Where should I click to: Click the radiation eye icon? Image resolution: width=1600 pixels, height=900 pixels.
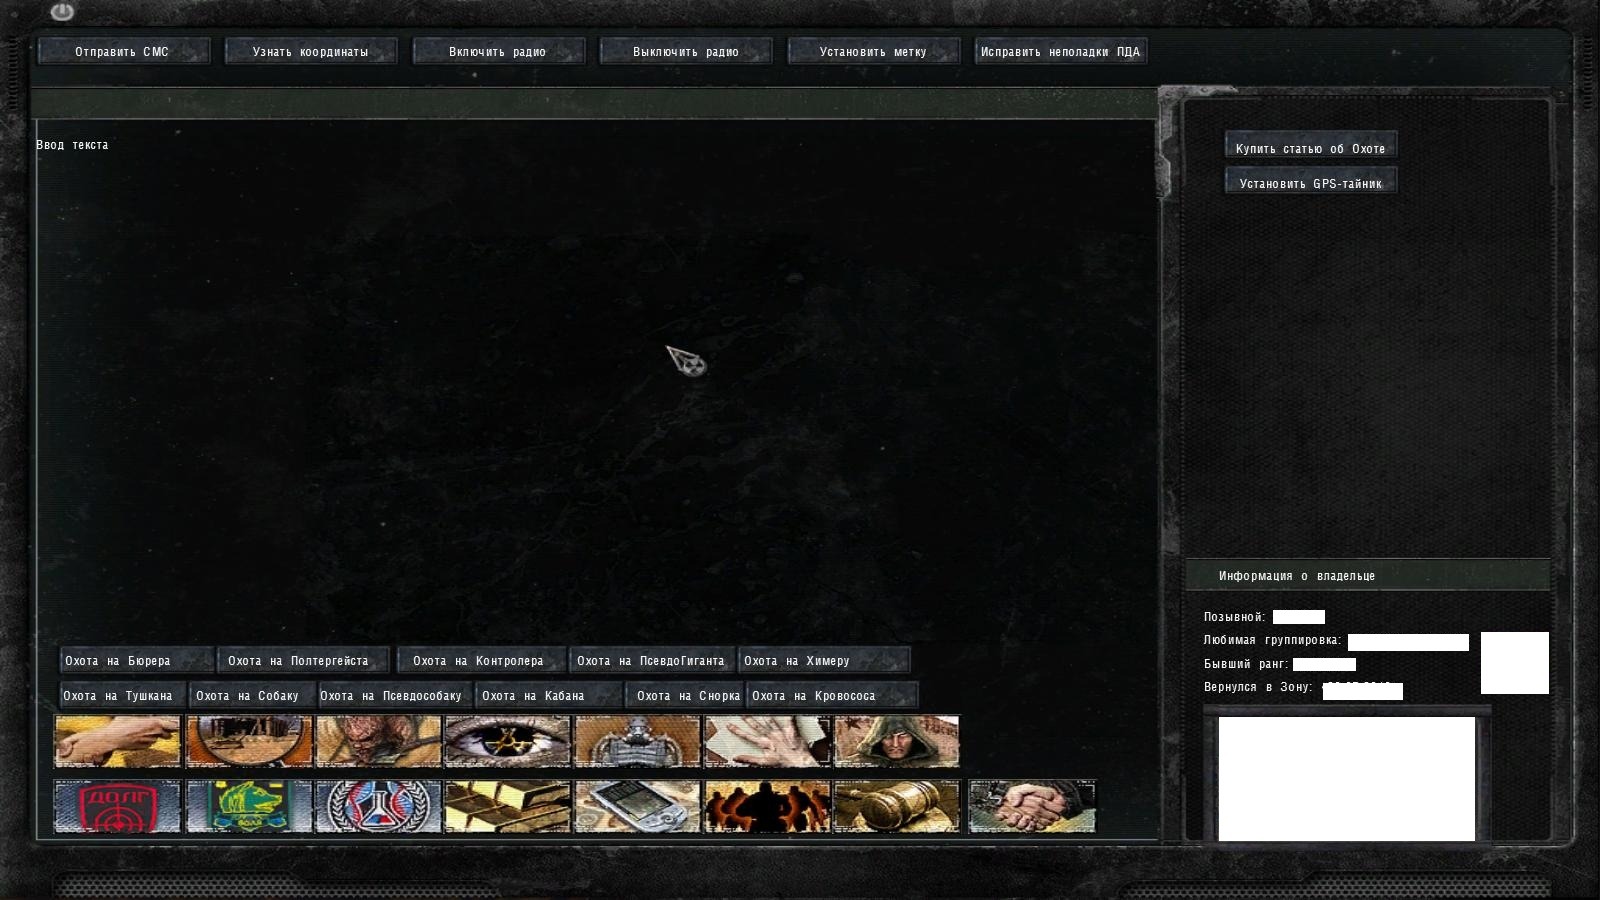(507, 741)
